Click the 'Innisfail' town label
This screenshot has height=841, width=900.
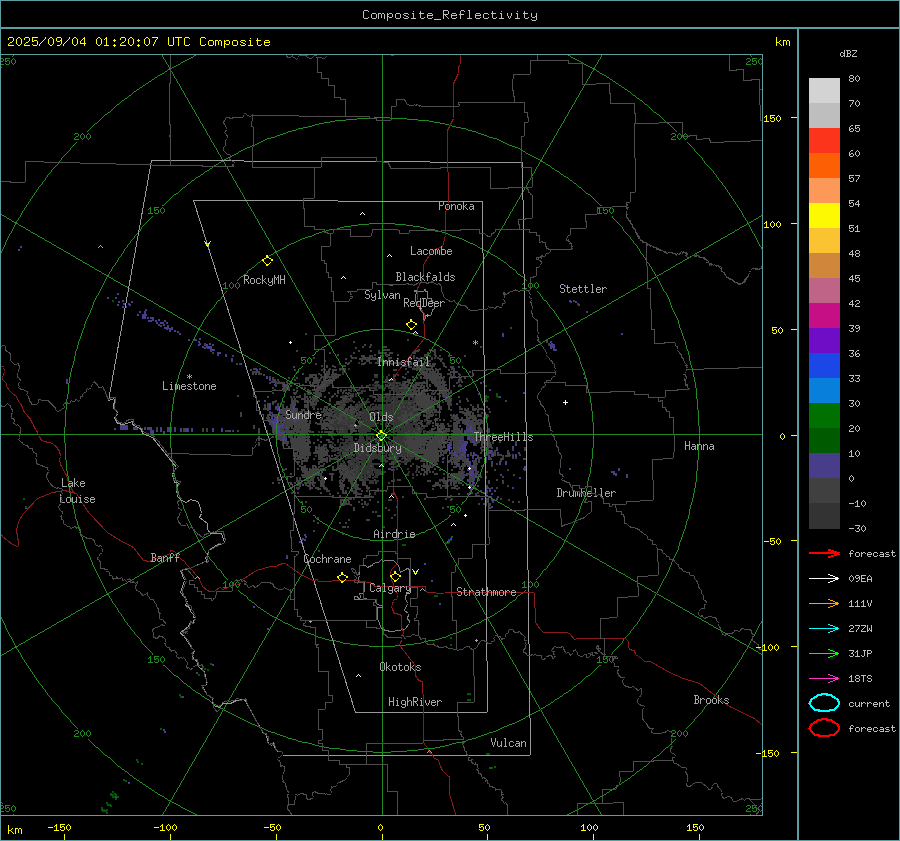click(x=404, y=362)
